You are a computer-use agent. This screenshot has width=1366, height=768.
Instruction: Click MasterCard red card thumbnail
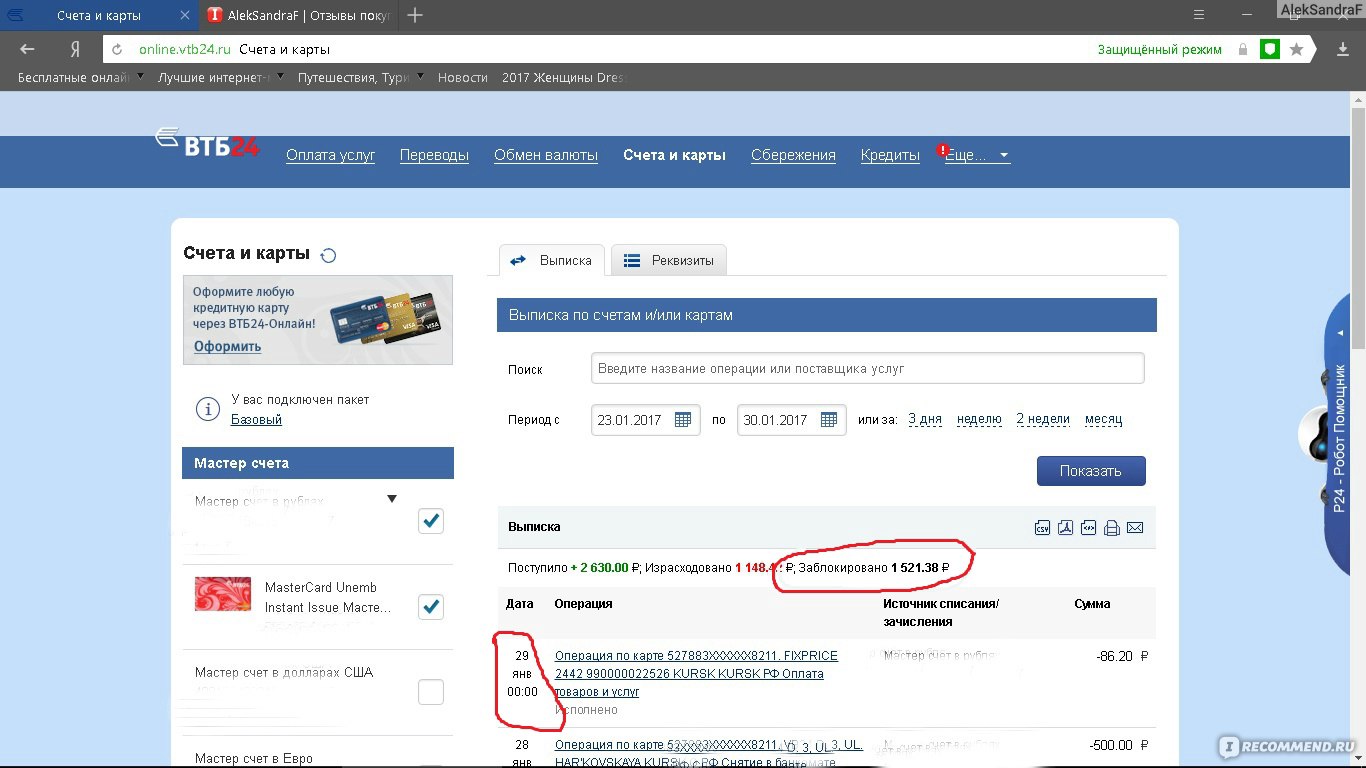point(222,594)
